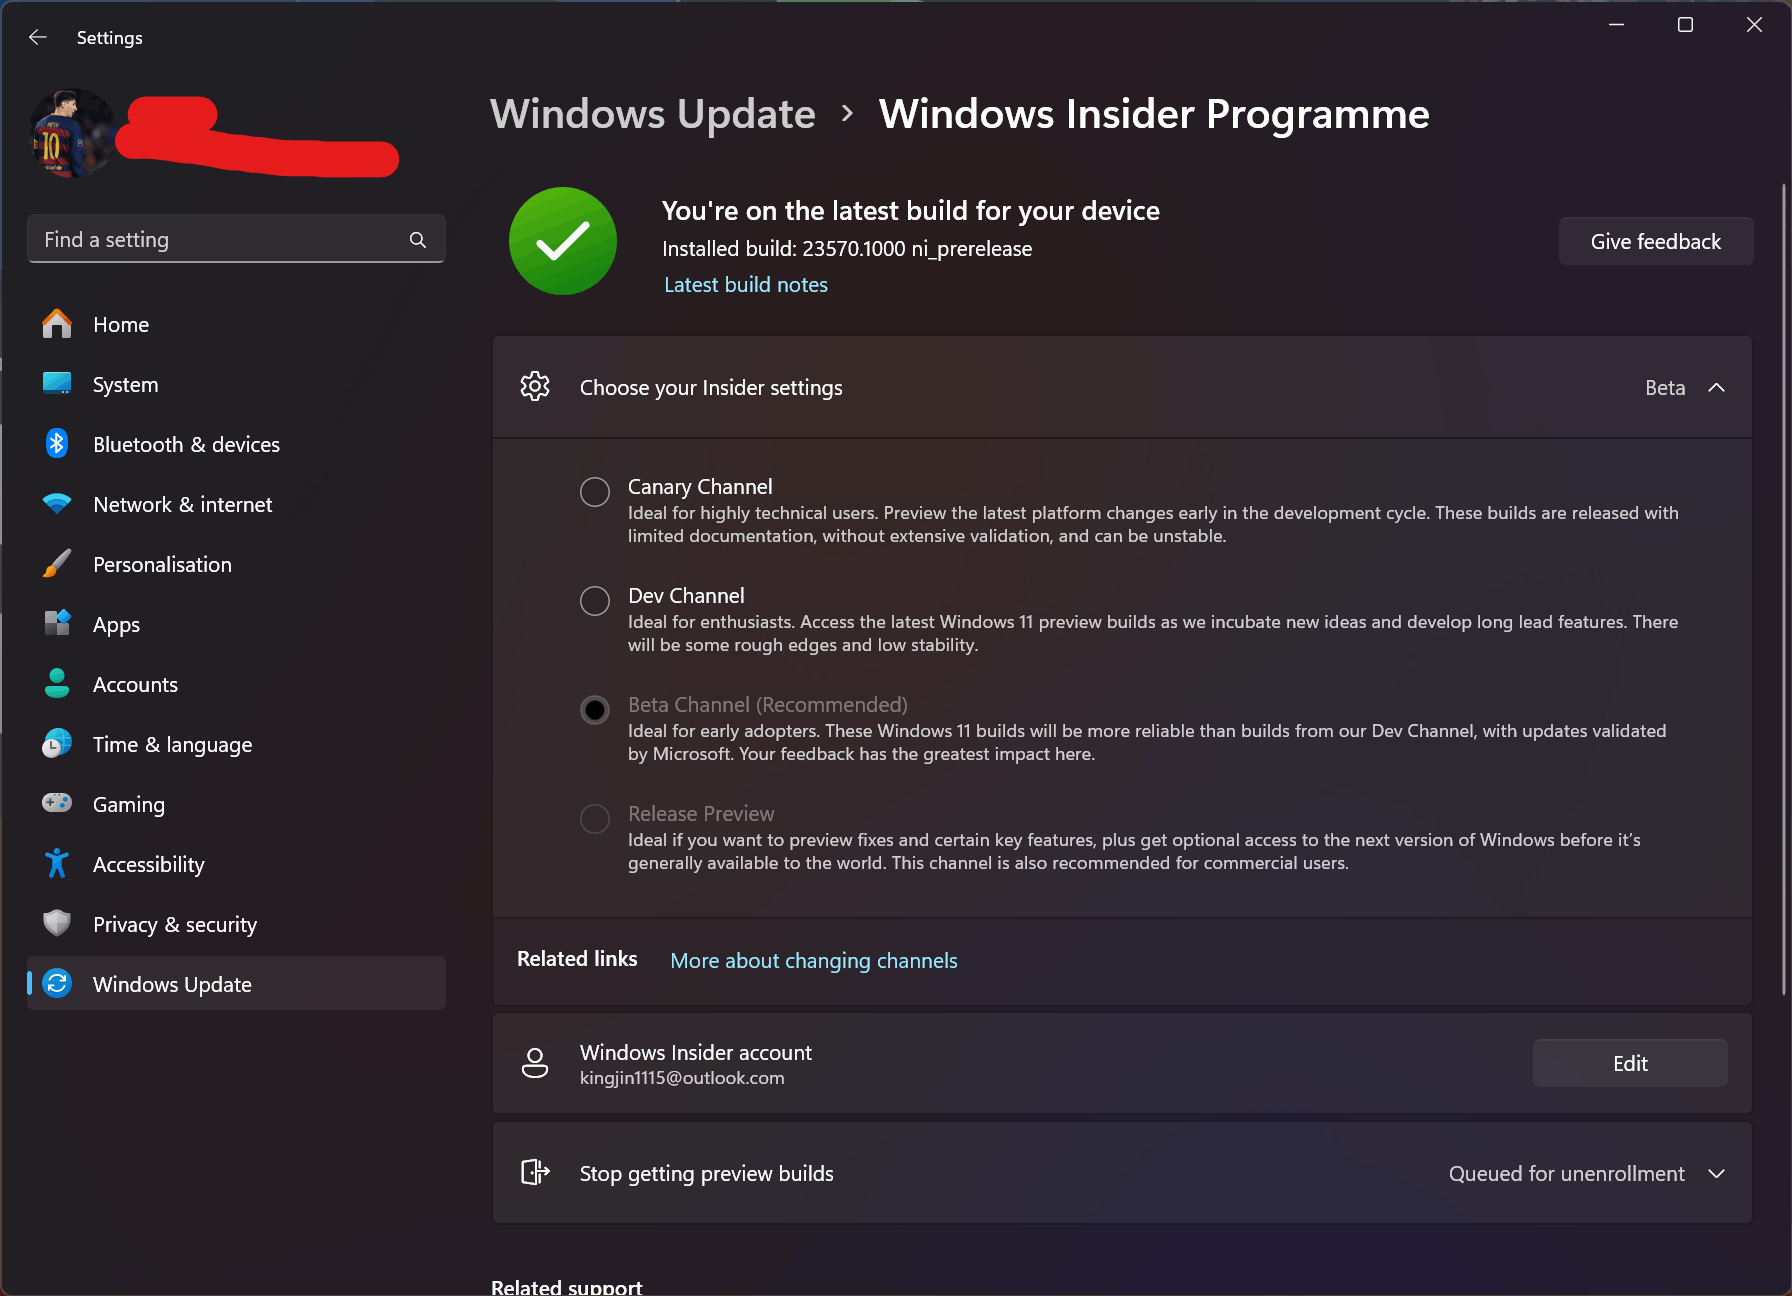Viewport: 1792px width, 1296px height.
Task: Open Bluetooth & devices settings
Action: 57,444
